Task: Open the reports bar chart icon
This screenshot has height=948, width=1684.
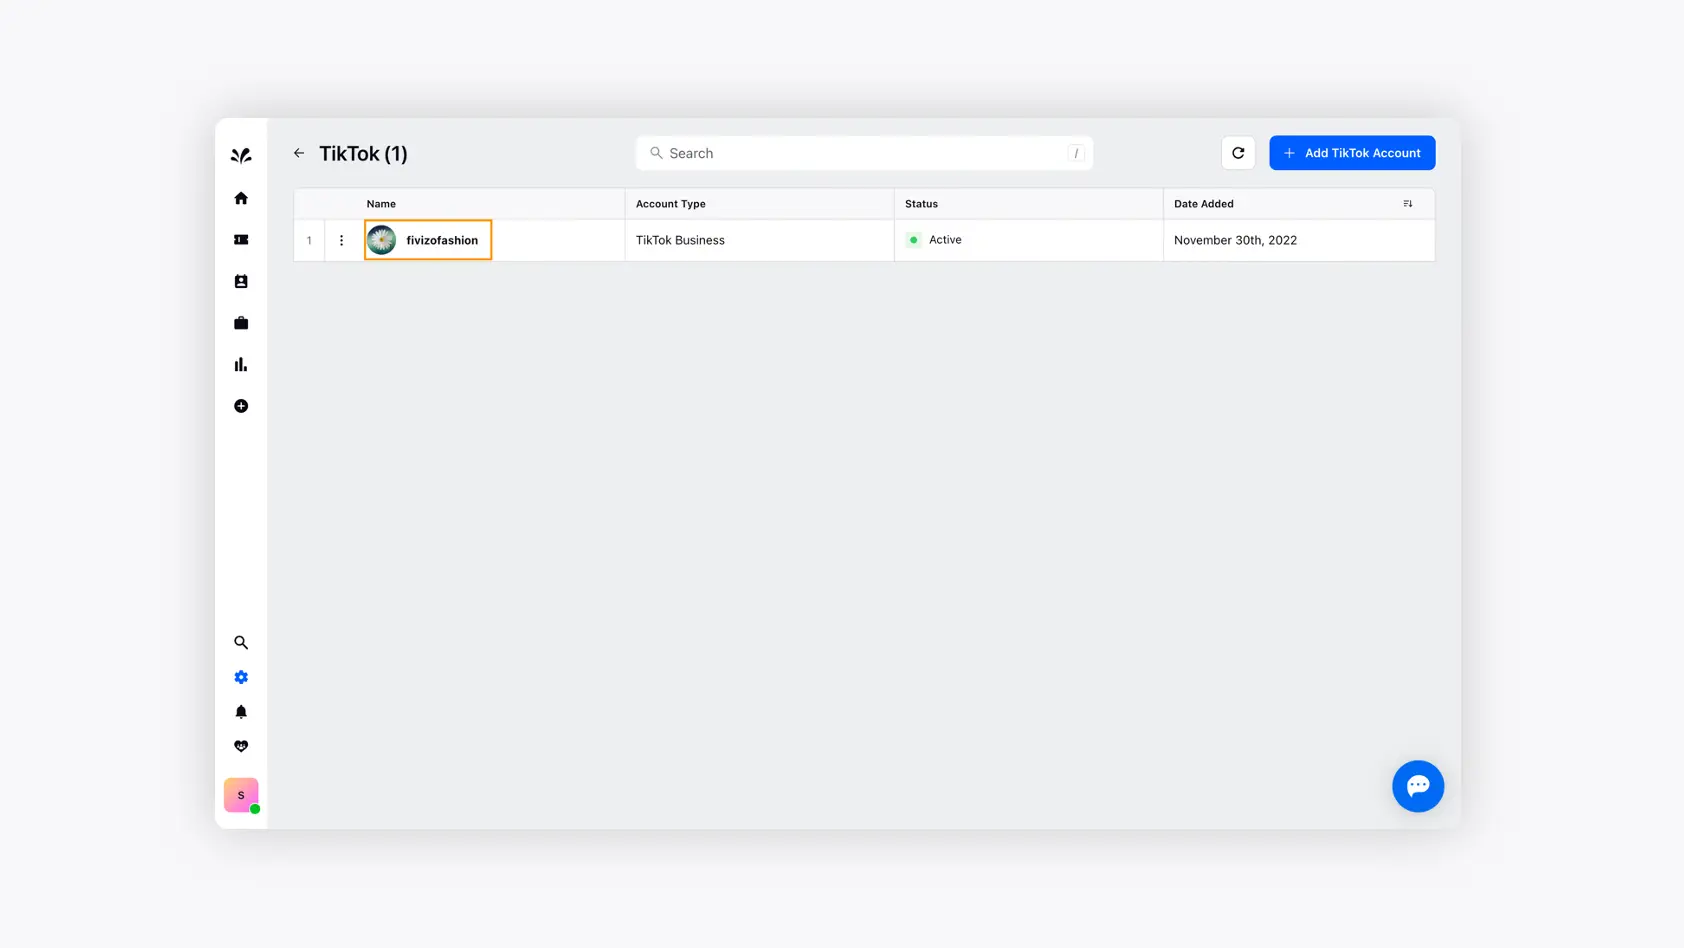Action: click(x=241, y=365)
